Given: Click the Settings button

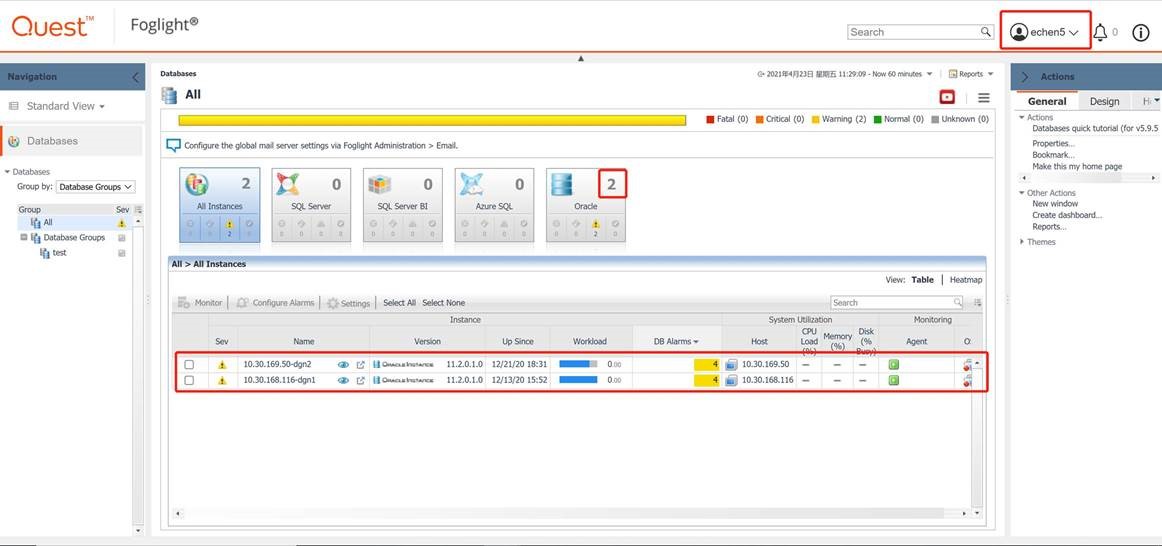Looking at the screenshot, I should tap(348, 303).
